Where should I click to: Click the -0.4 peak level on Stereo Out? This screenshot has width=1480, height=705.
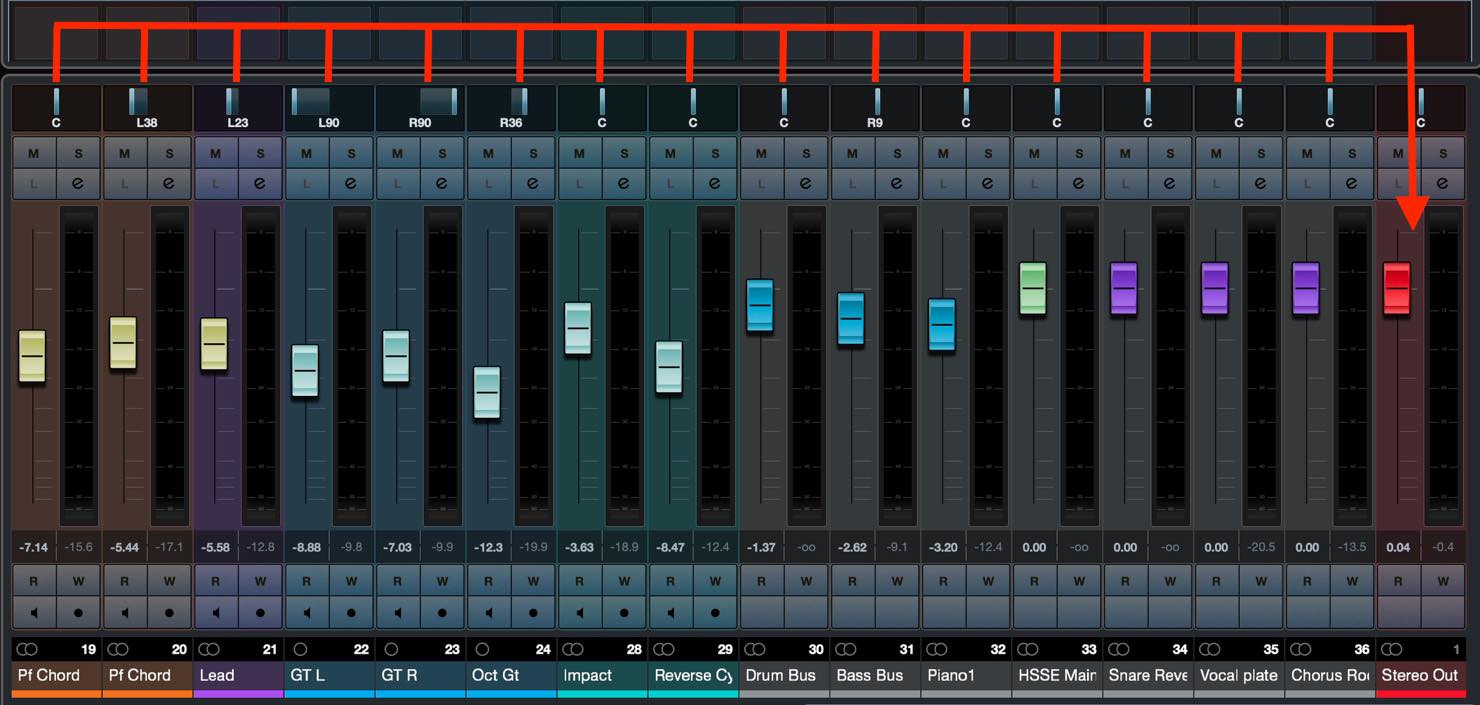(x=1443, y=548)
